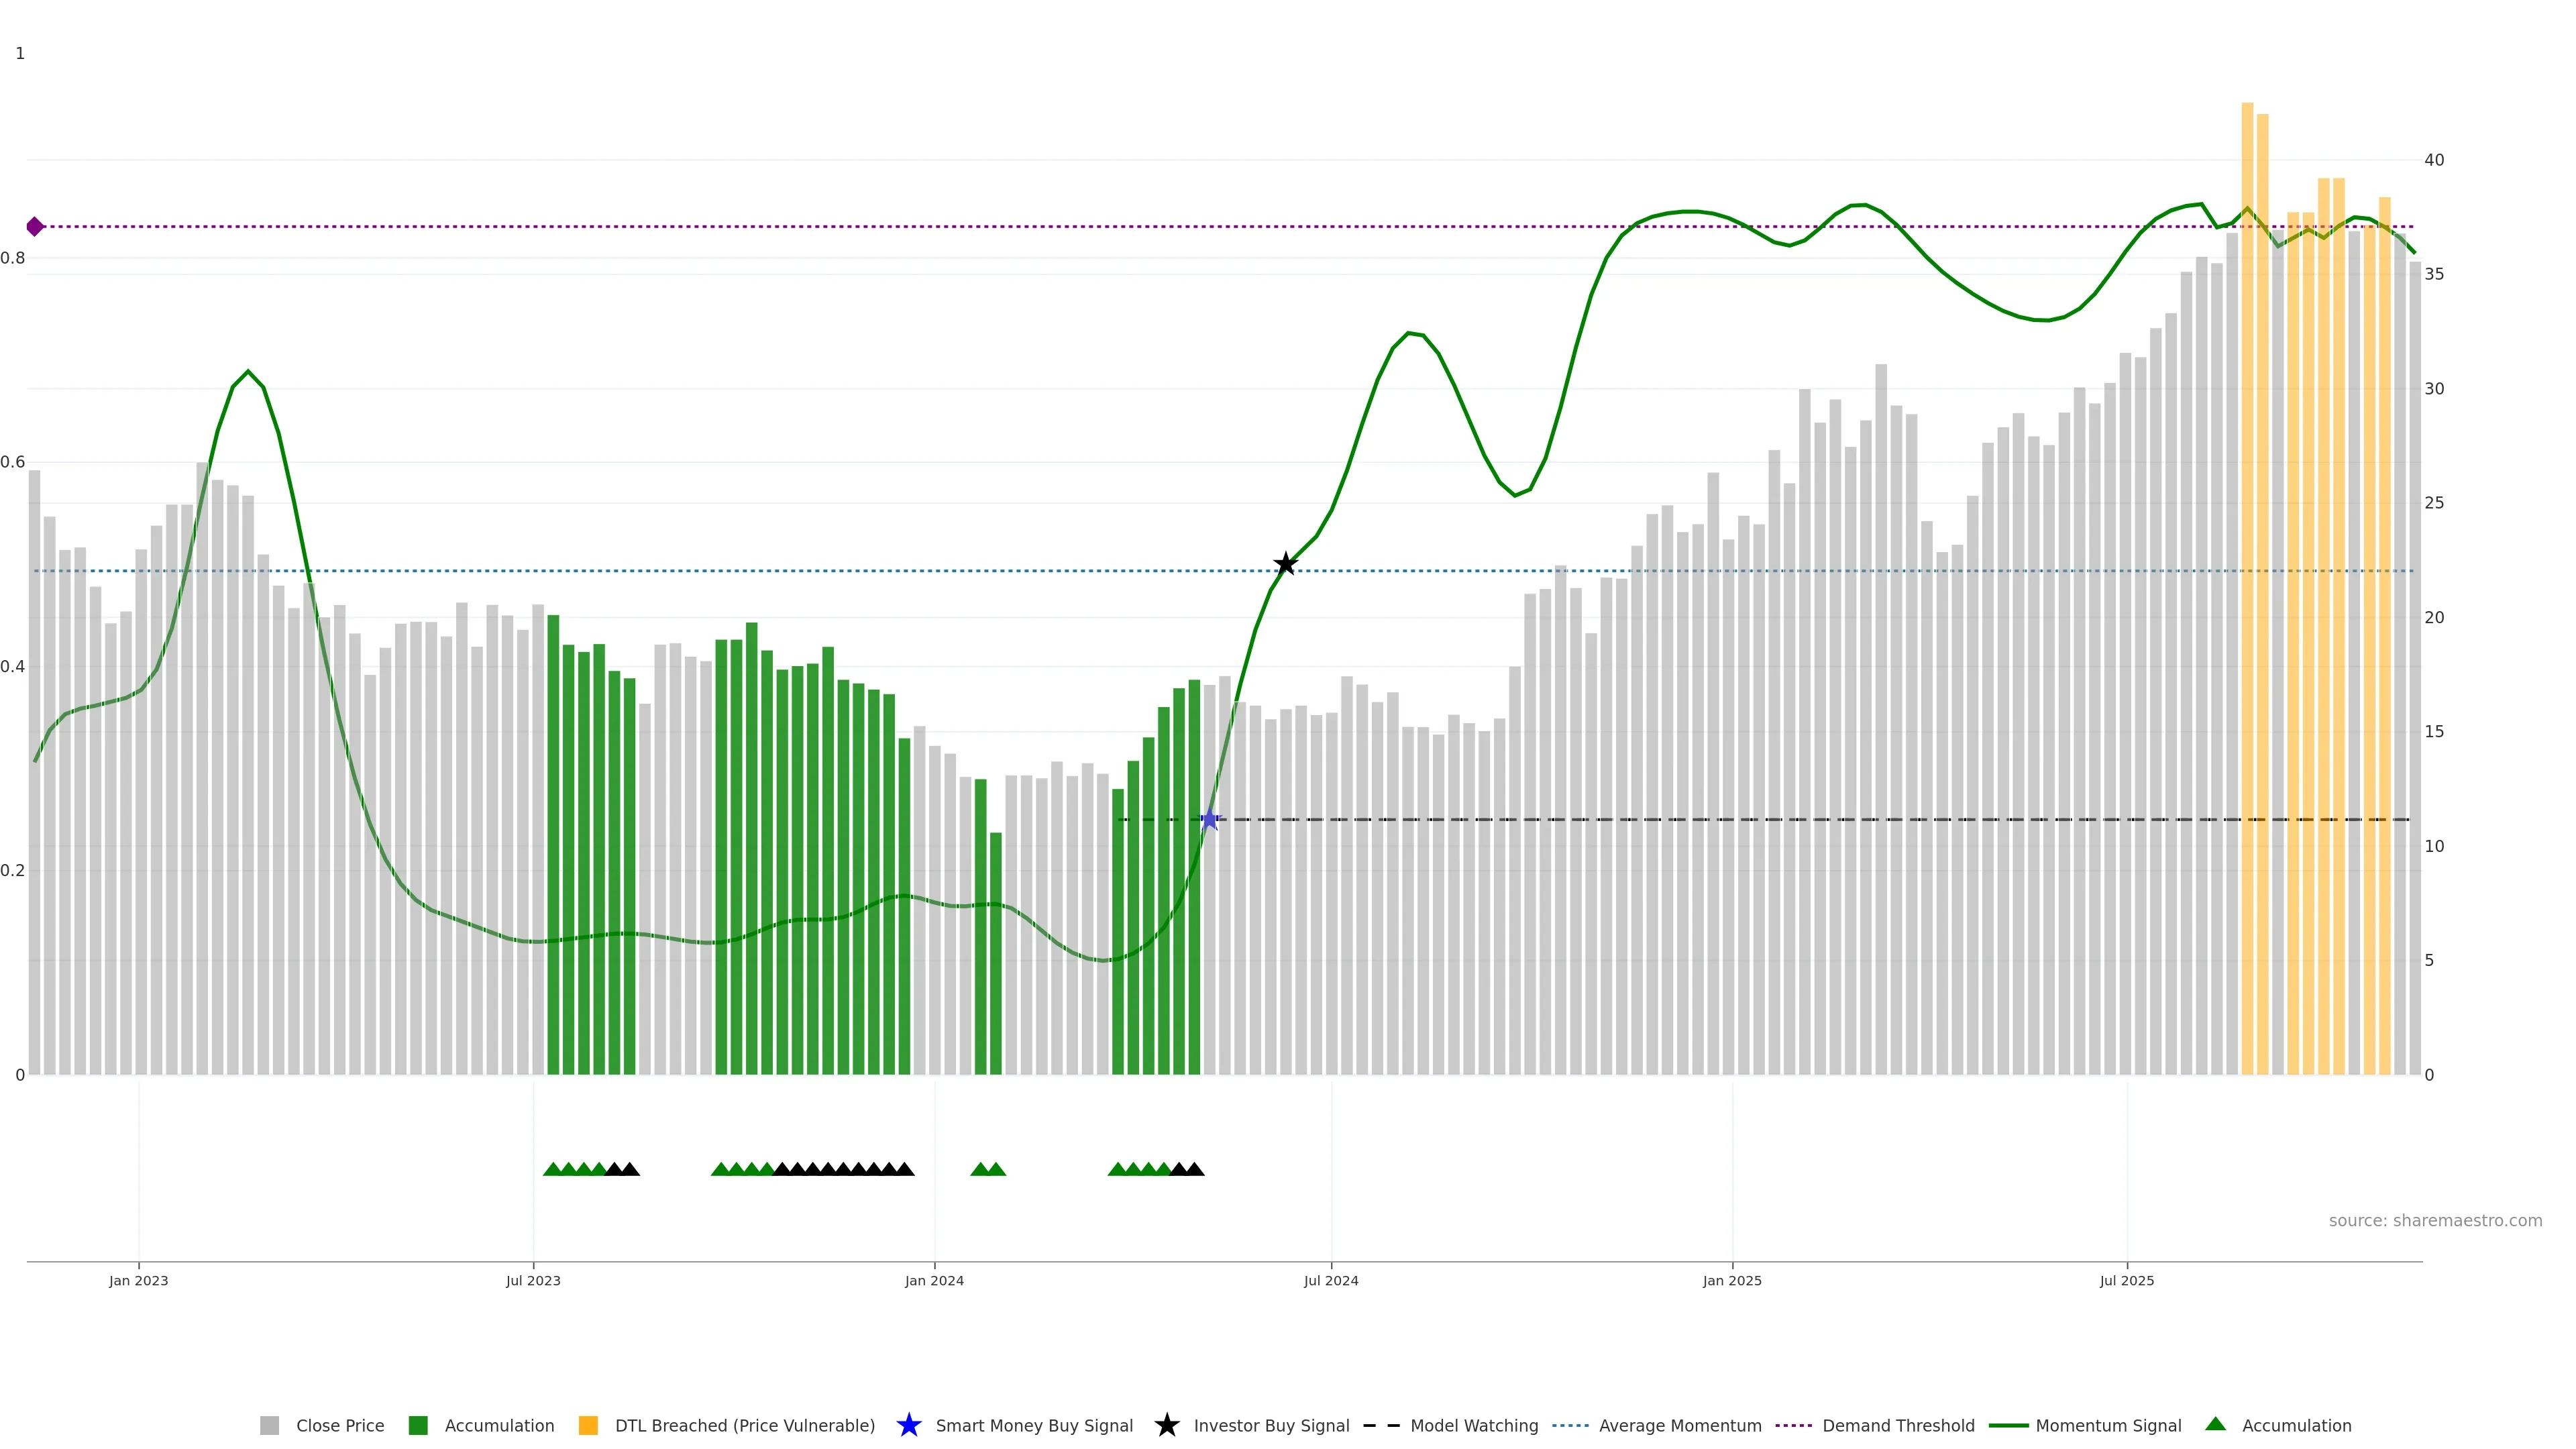Viewport: 2576px width, 1449px height.
Task: Click the green triangle legend icon
Action: pyautogui.click(x=2215, y=1425)
